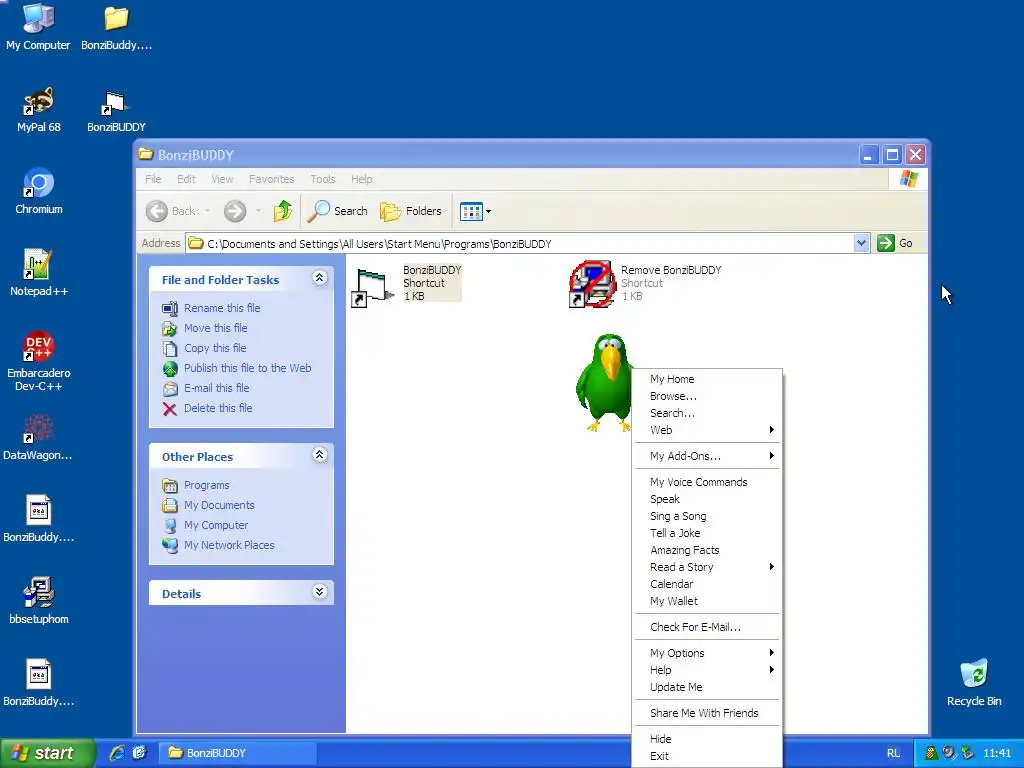This screenshot has width=1024, height=768.
Task: Open the Recycle Bin
Action: click(974, 682)
